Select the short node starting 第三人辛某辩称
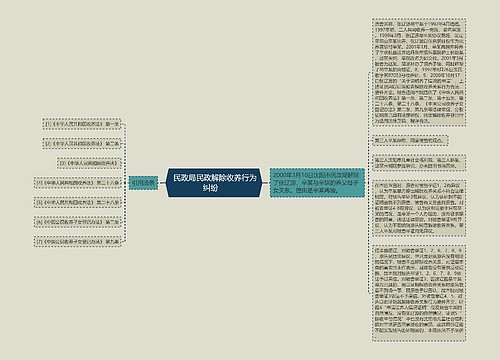500x360 pixels. pos(410,140)
